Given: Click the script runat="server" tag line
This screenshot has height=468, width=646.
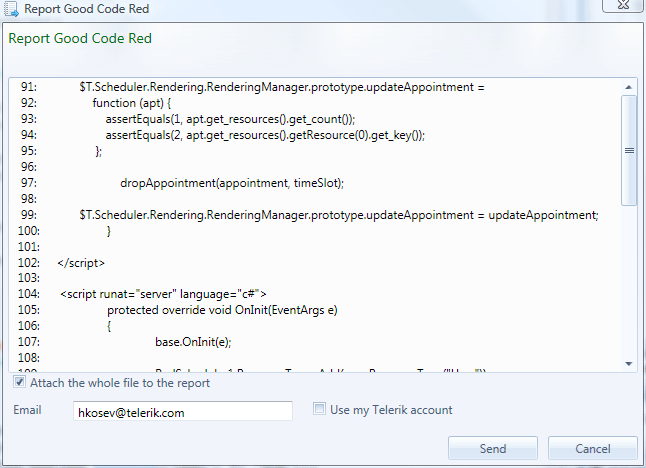Looking at the screenshot, I should [x=163, y=294].
